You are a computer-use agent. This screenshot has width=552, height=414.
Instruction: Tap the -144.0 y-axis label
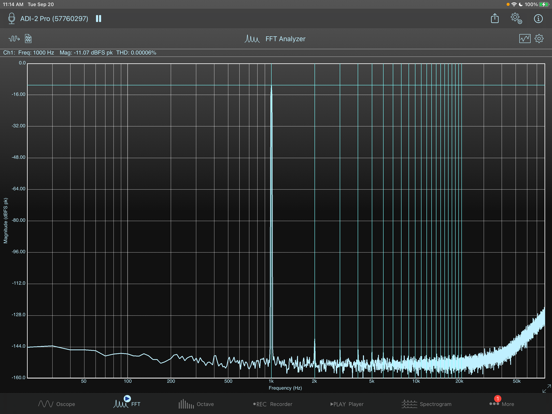click(19, 346)
